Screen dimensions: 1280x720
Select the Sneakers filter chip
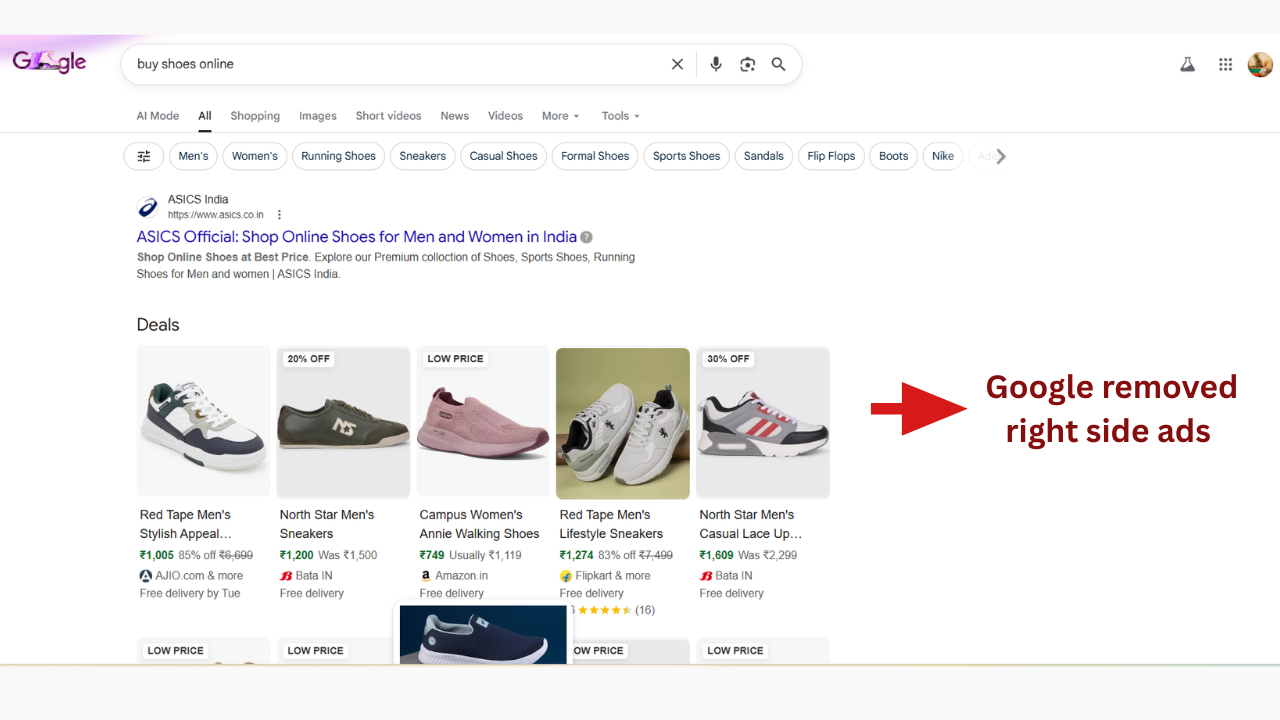tap(423, 156)
